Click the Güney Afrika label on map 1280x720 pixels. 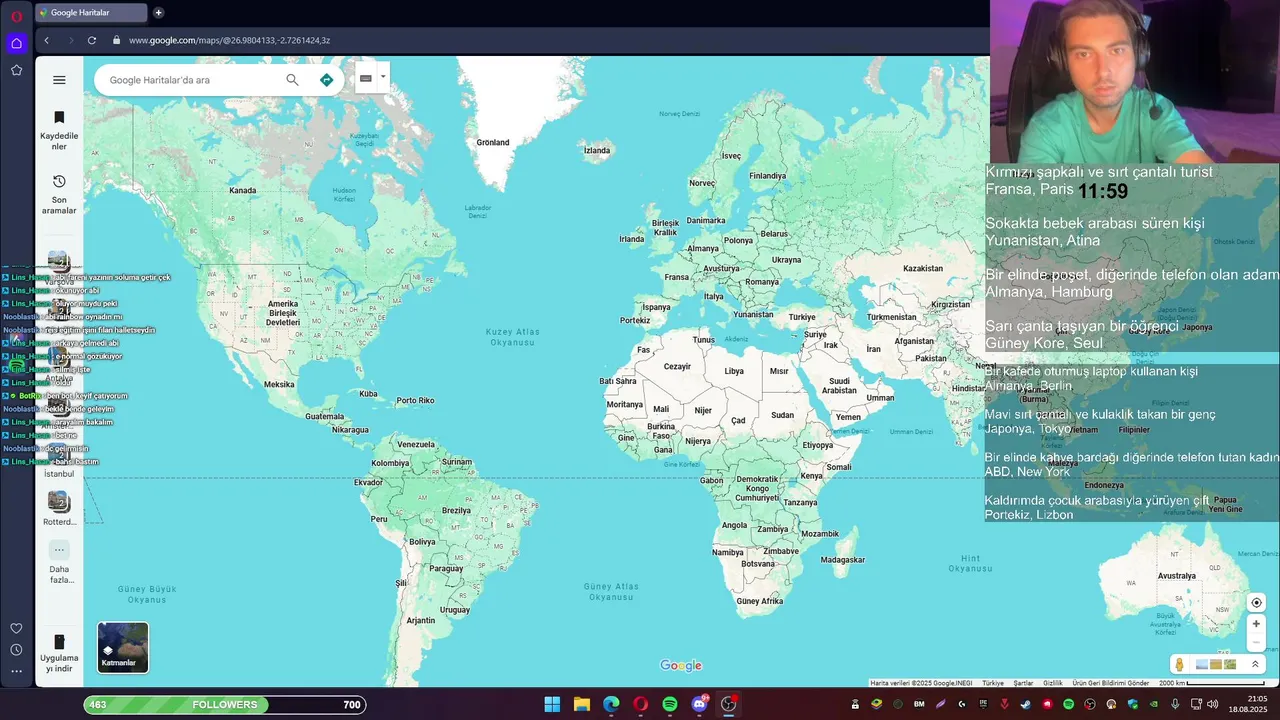point(760,601)
